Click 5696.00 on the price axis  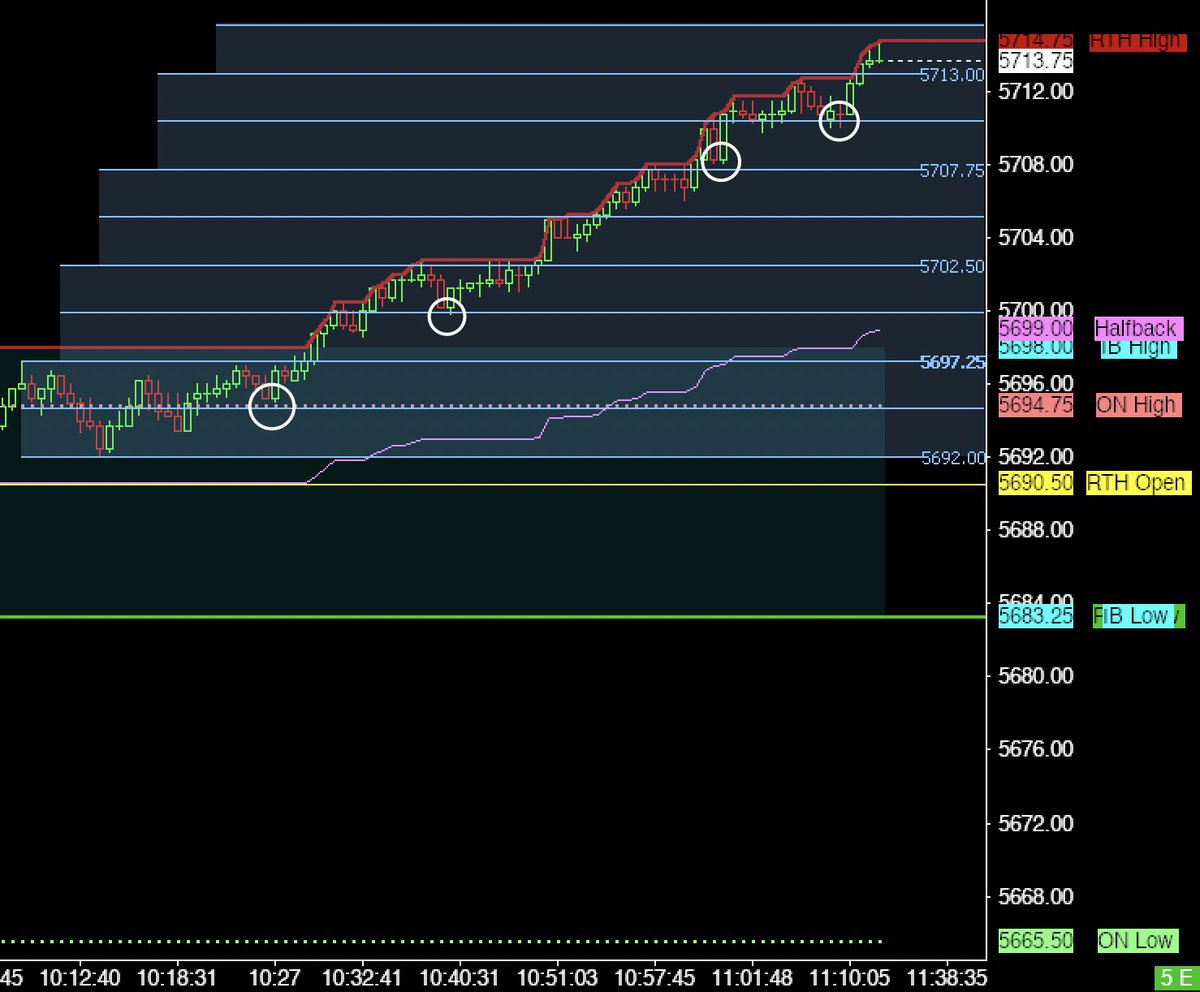1036,383
